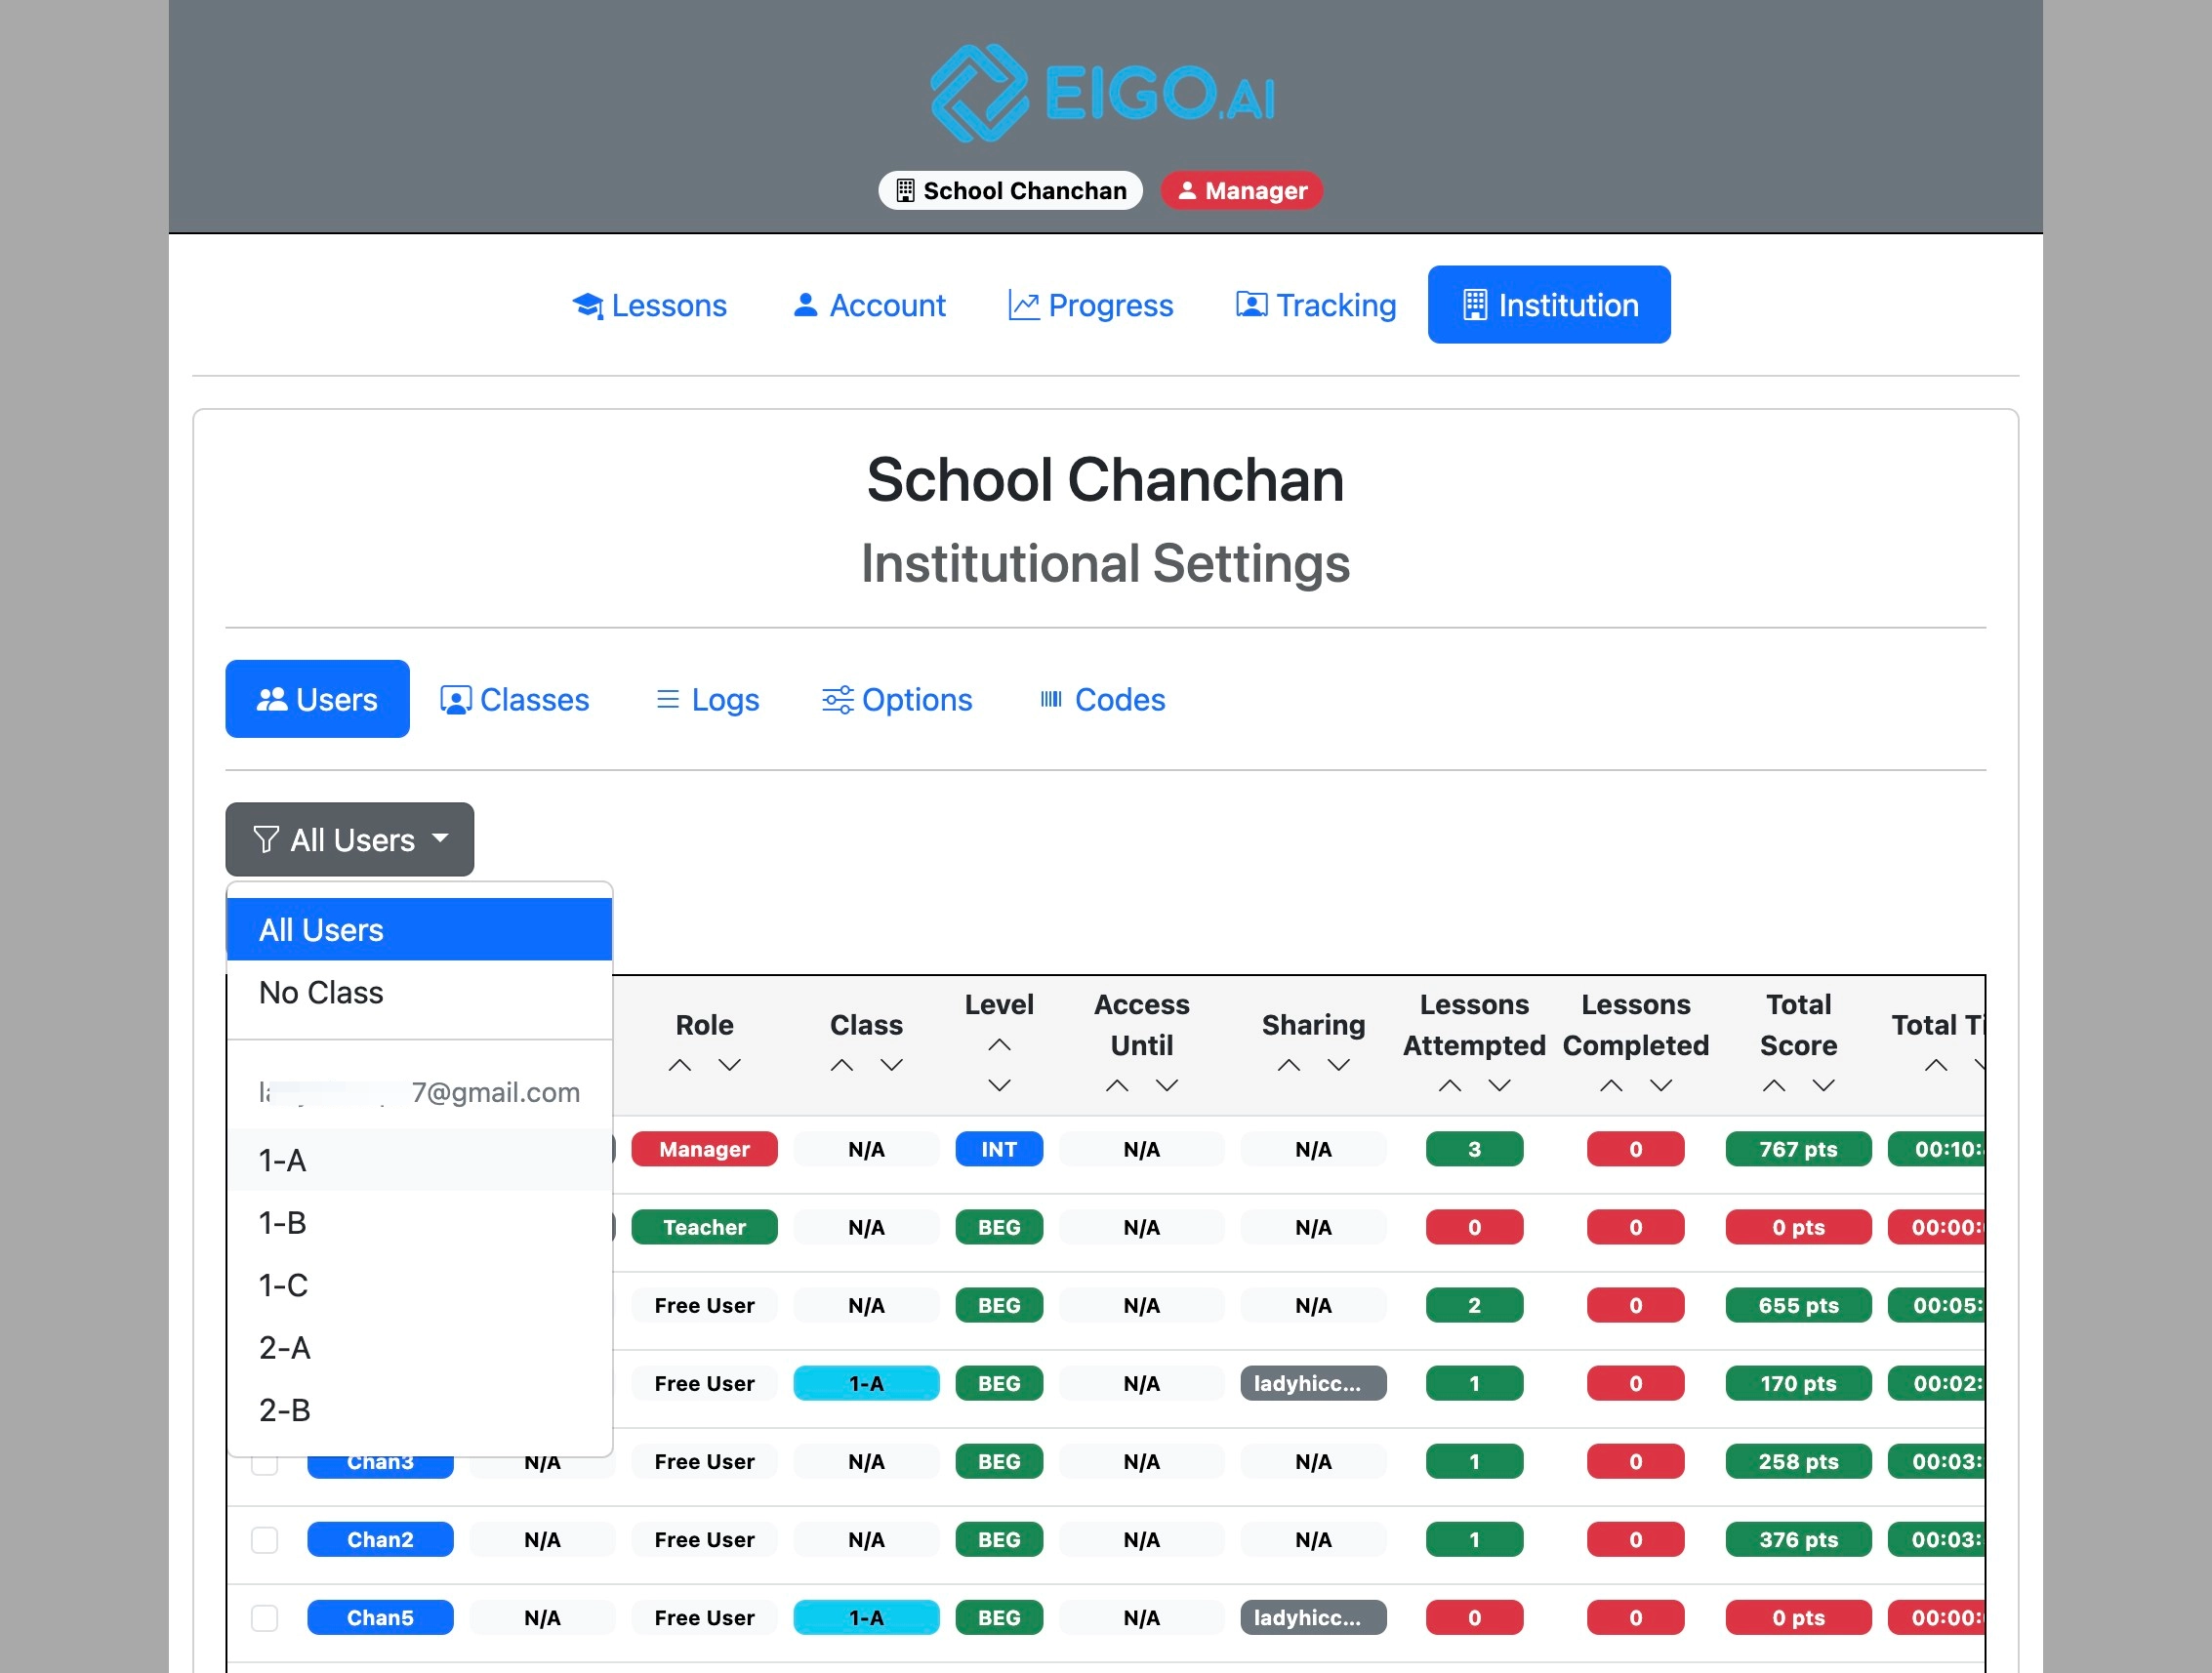Image resolution: width=2212 pixels, height=1673 pixels.
Task: Click the Chan5 username badge
Action: pyautogui.click(x=380, y=1618)
